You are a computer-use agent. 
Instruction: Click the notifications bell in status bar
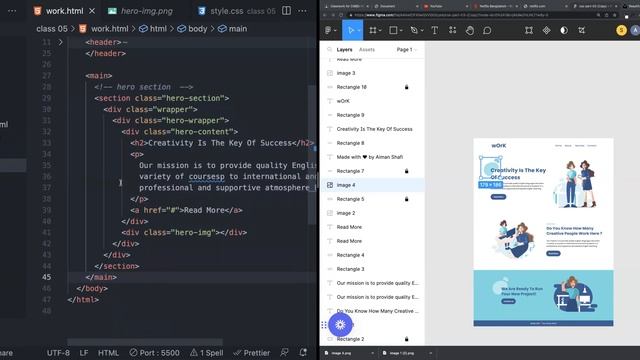[303, 352]
